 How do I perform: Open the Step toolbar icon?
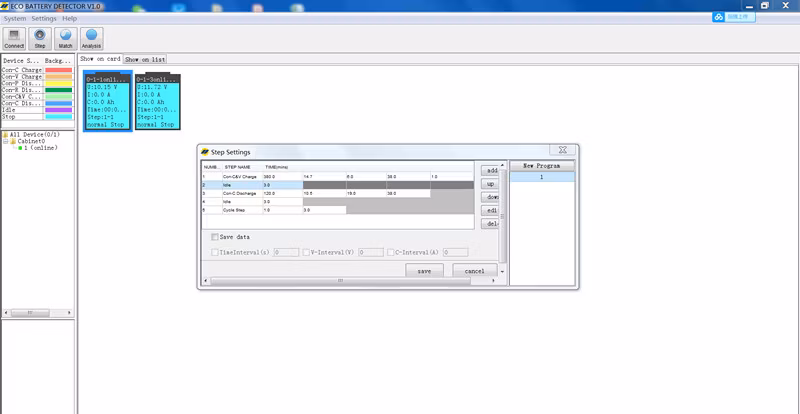pos(40,38)
